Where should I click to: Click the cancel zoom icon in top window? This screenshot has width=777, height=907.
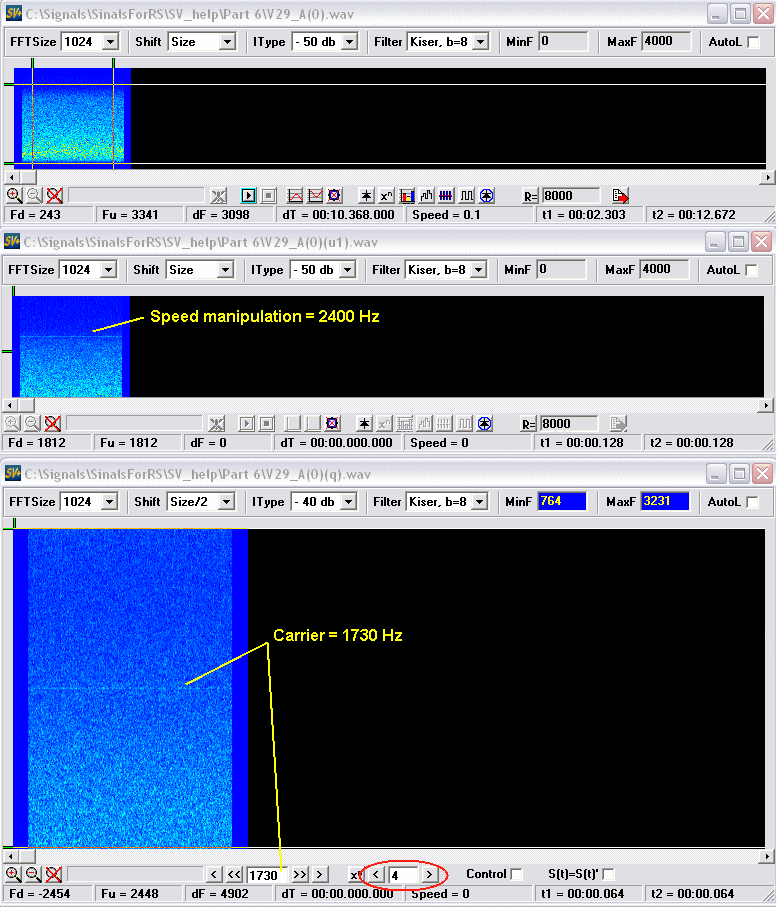coord(54,196)
